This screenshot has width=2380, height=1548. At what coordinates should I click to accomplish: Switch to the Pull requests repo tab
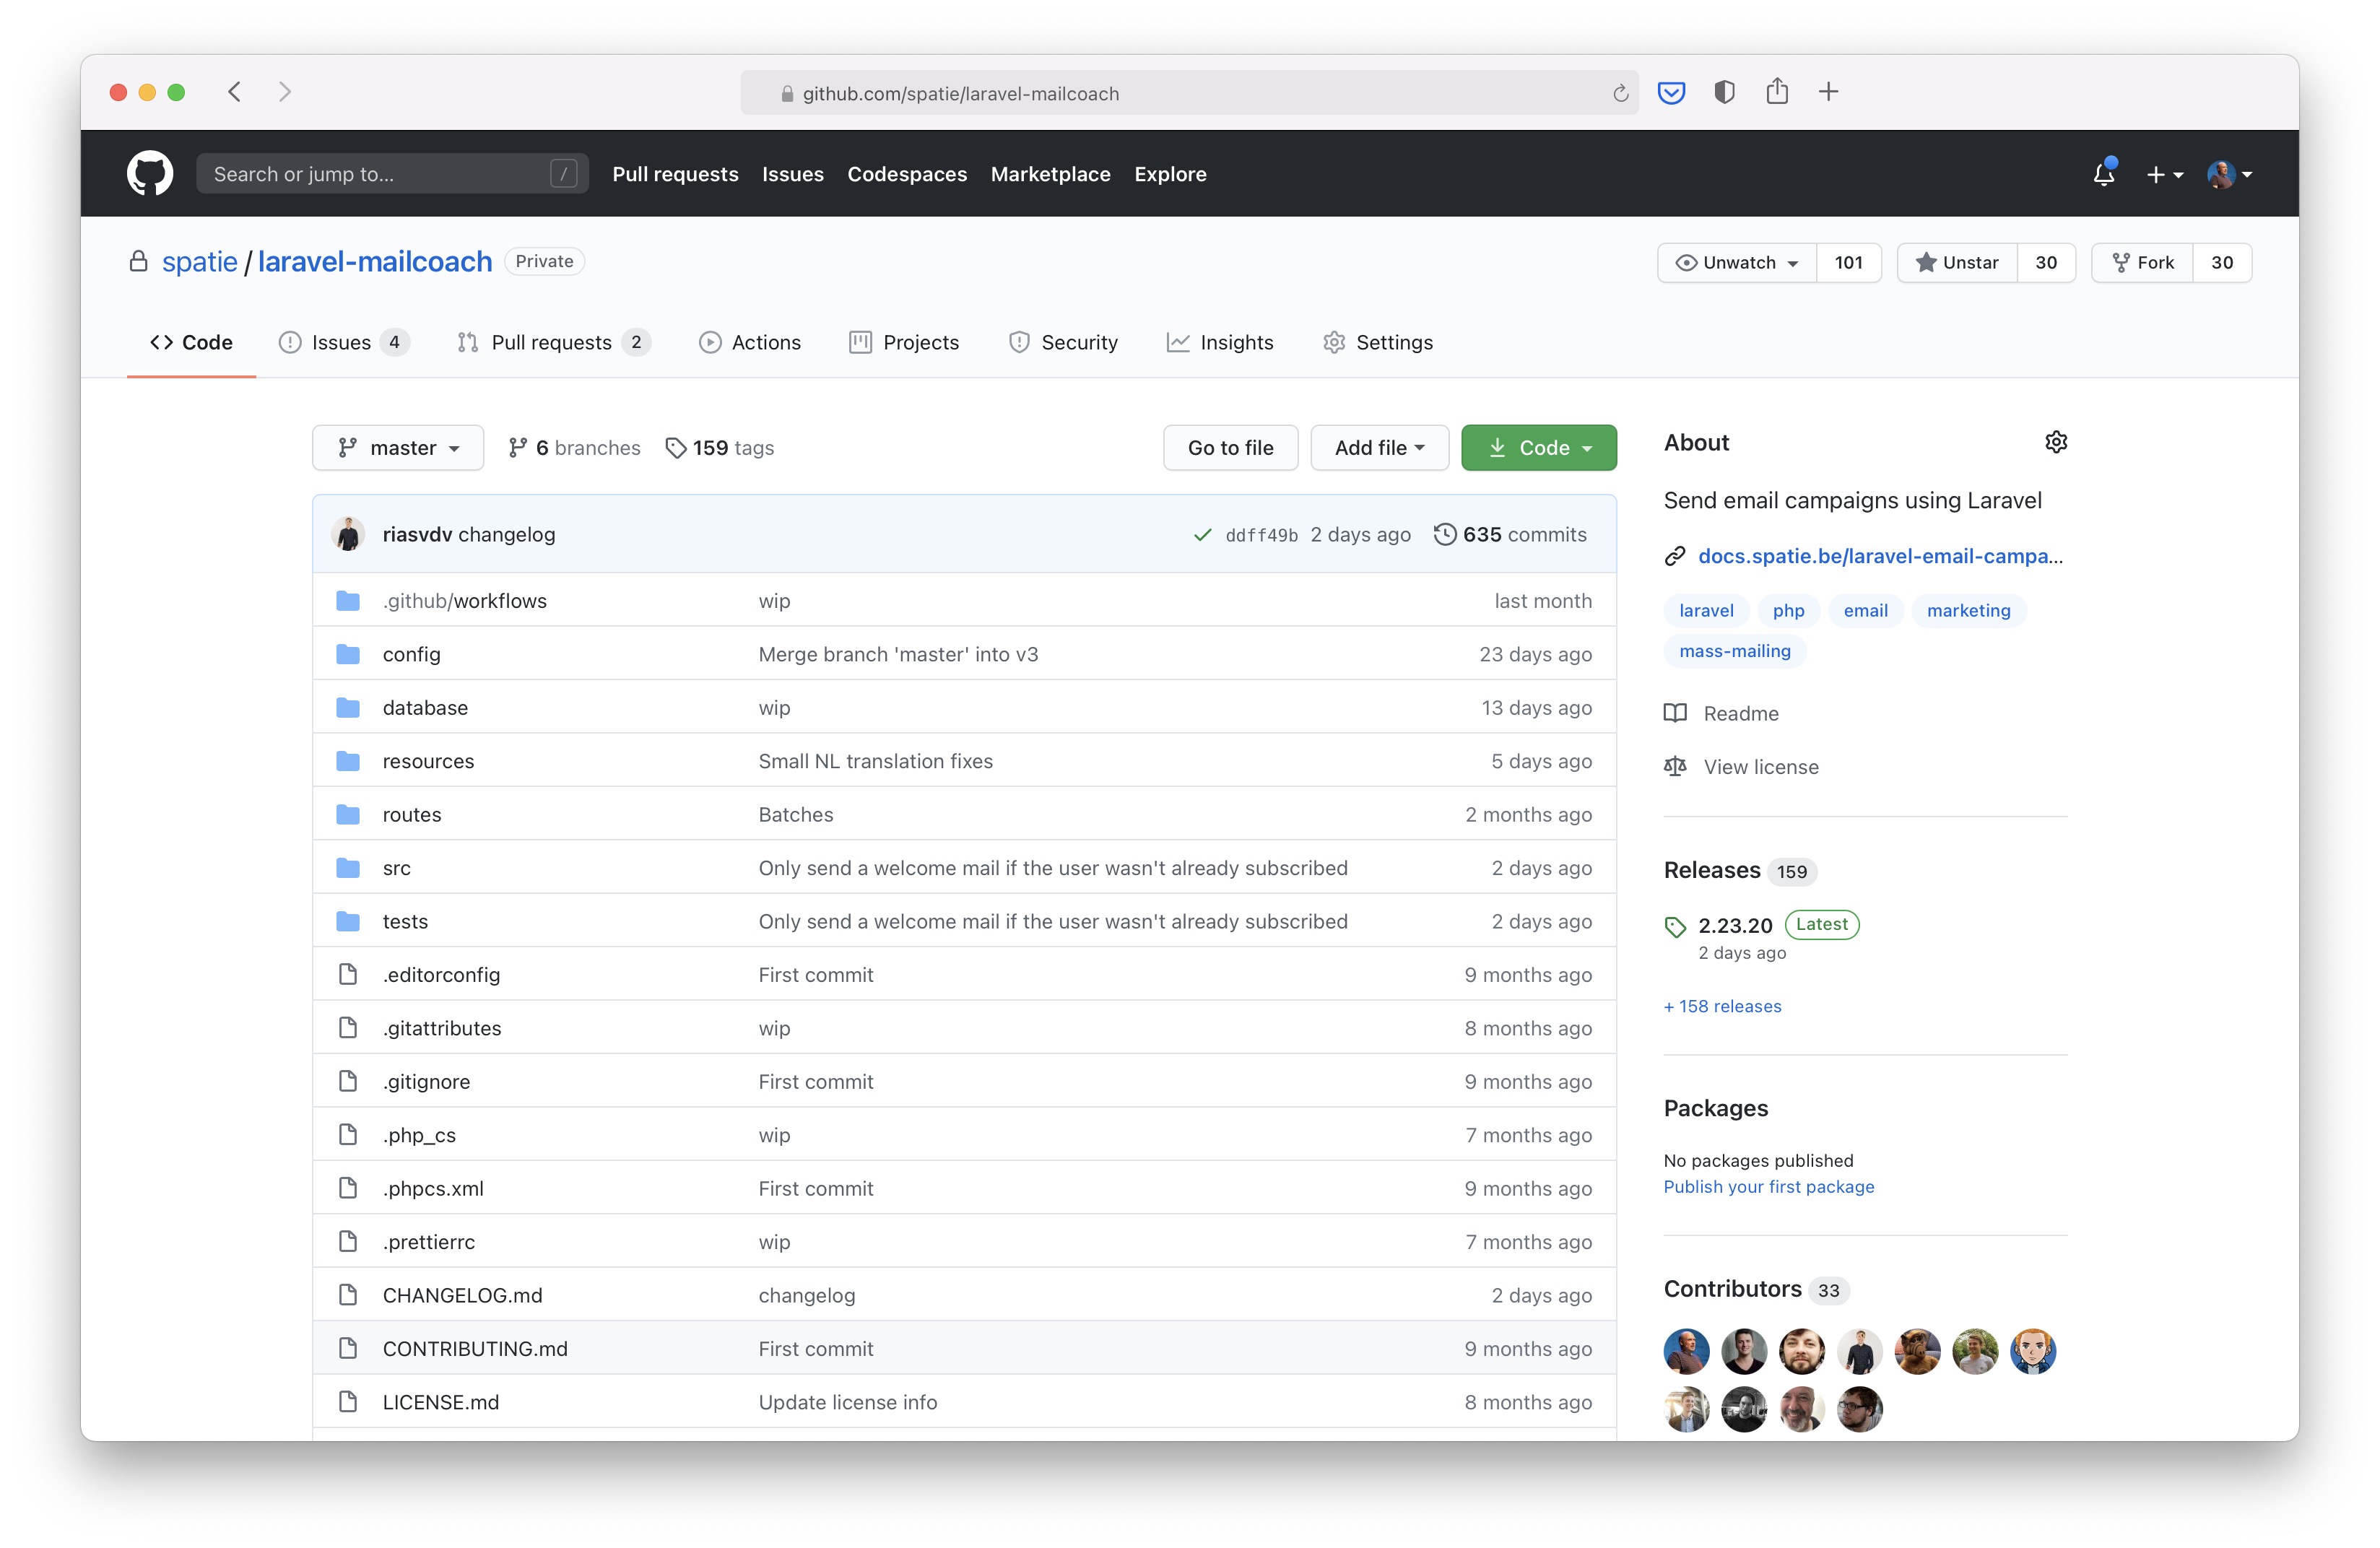[x=554, y=343]
